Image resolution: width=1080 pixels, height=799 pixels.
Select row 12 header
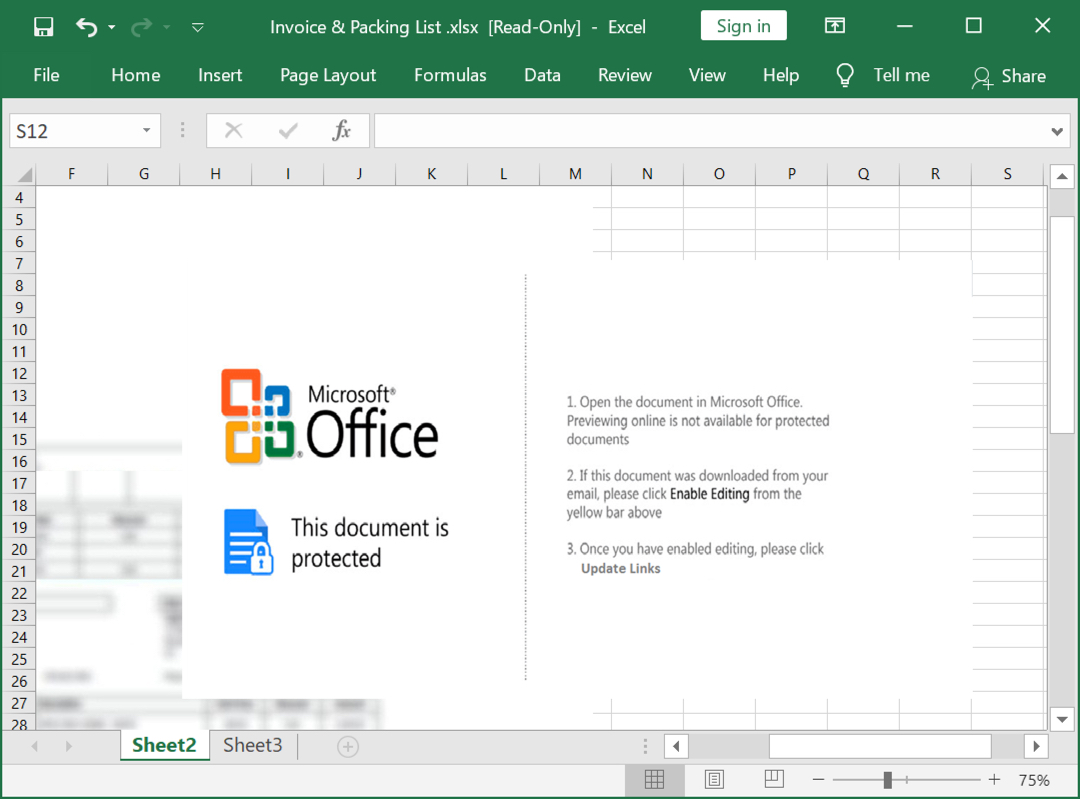pos(19,374)
